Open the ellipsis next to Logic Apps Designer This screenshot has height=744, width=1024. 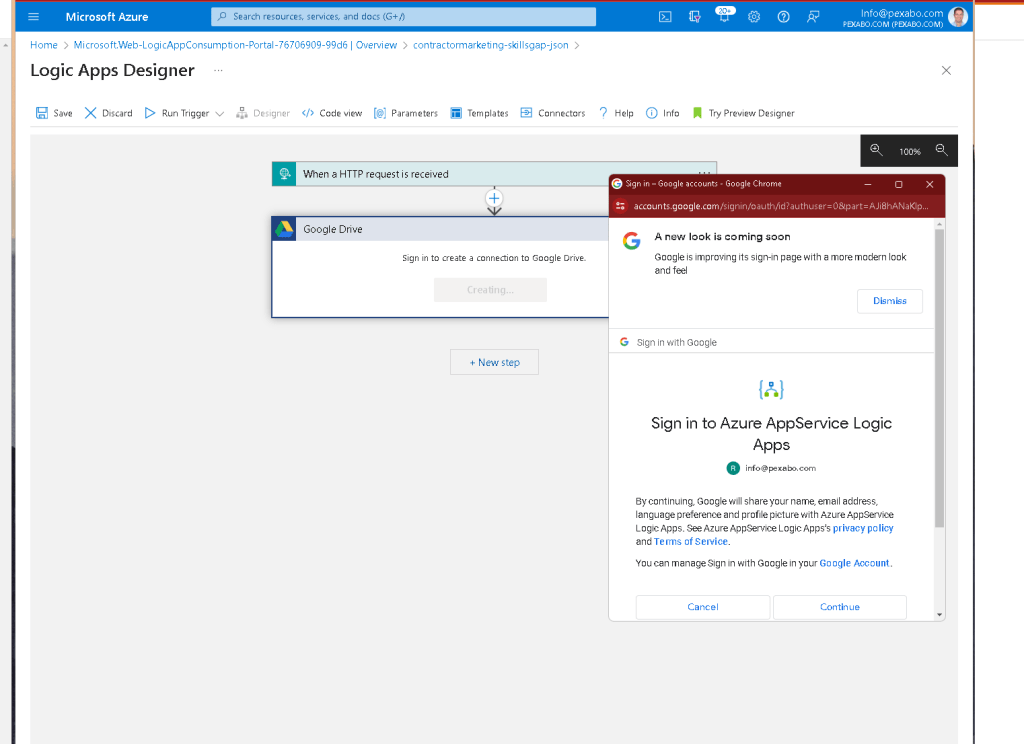[218, 70]
